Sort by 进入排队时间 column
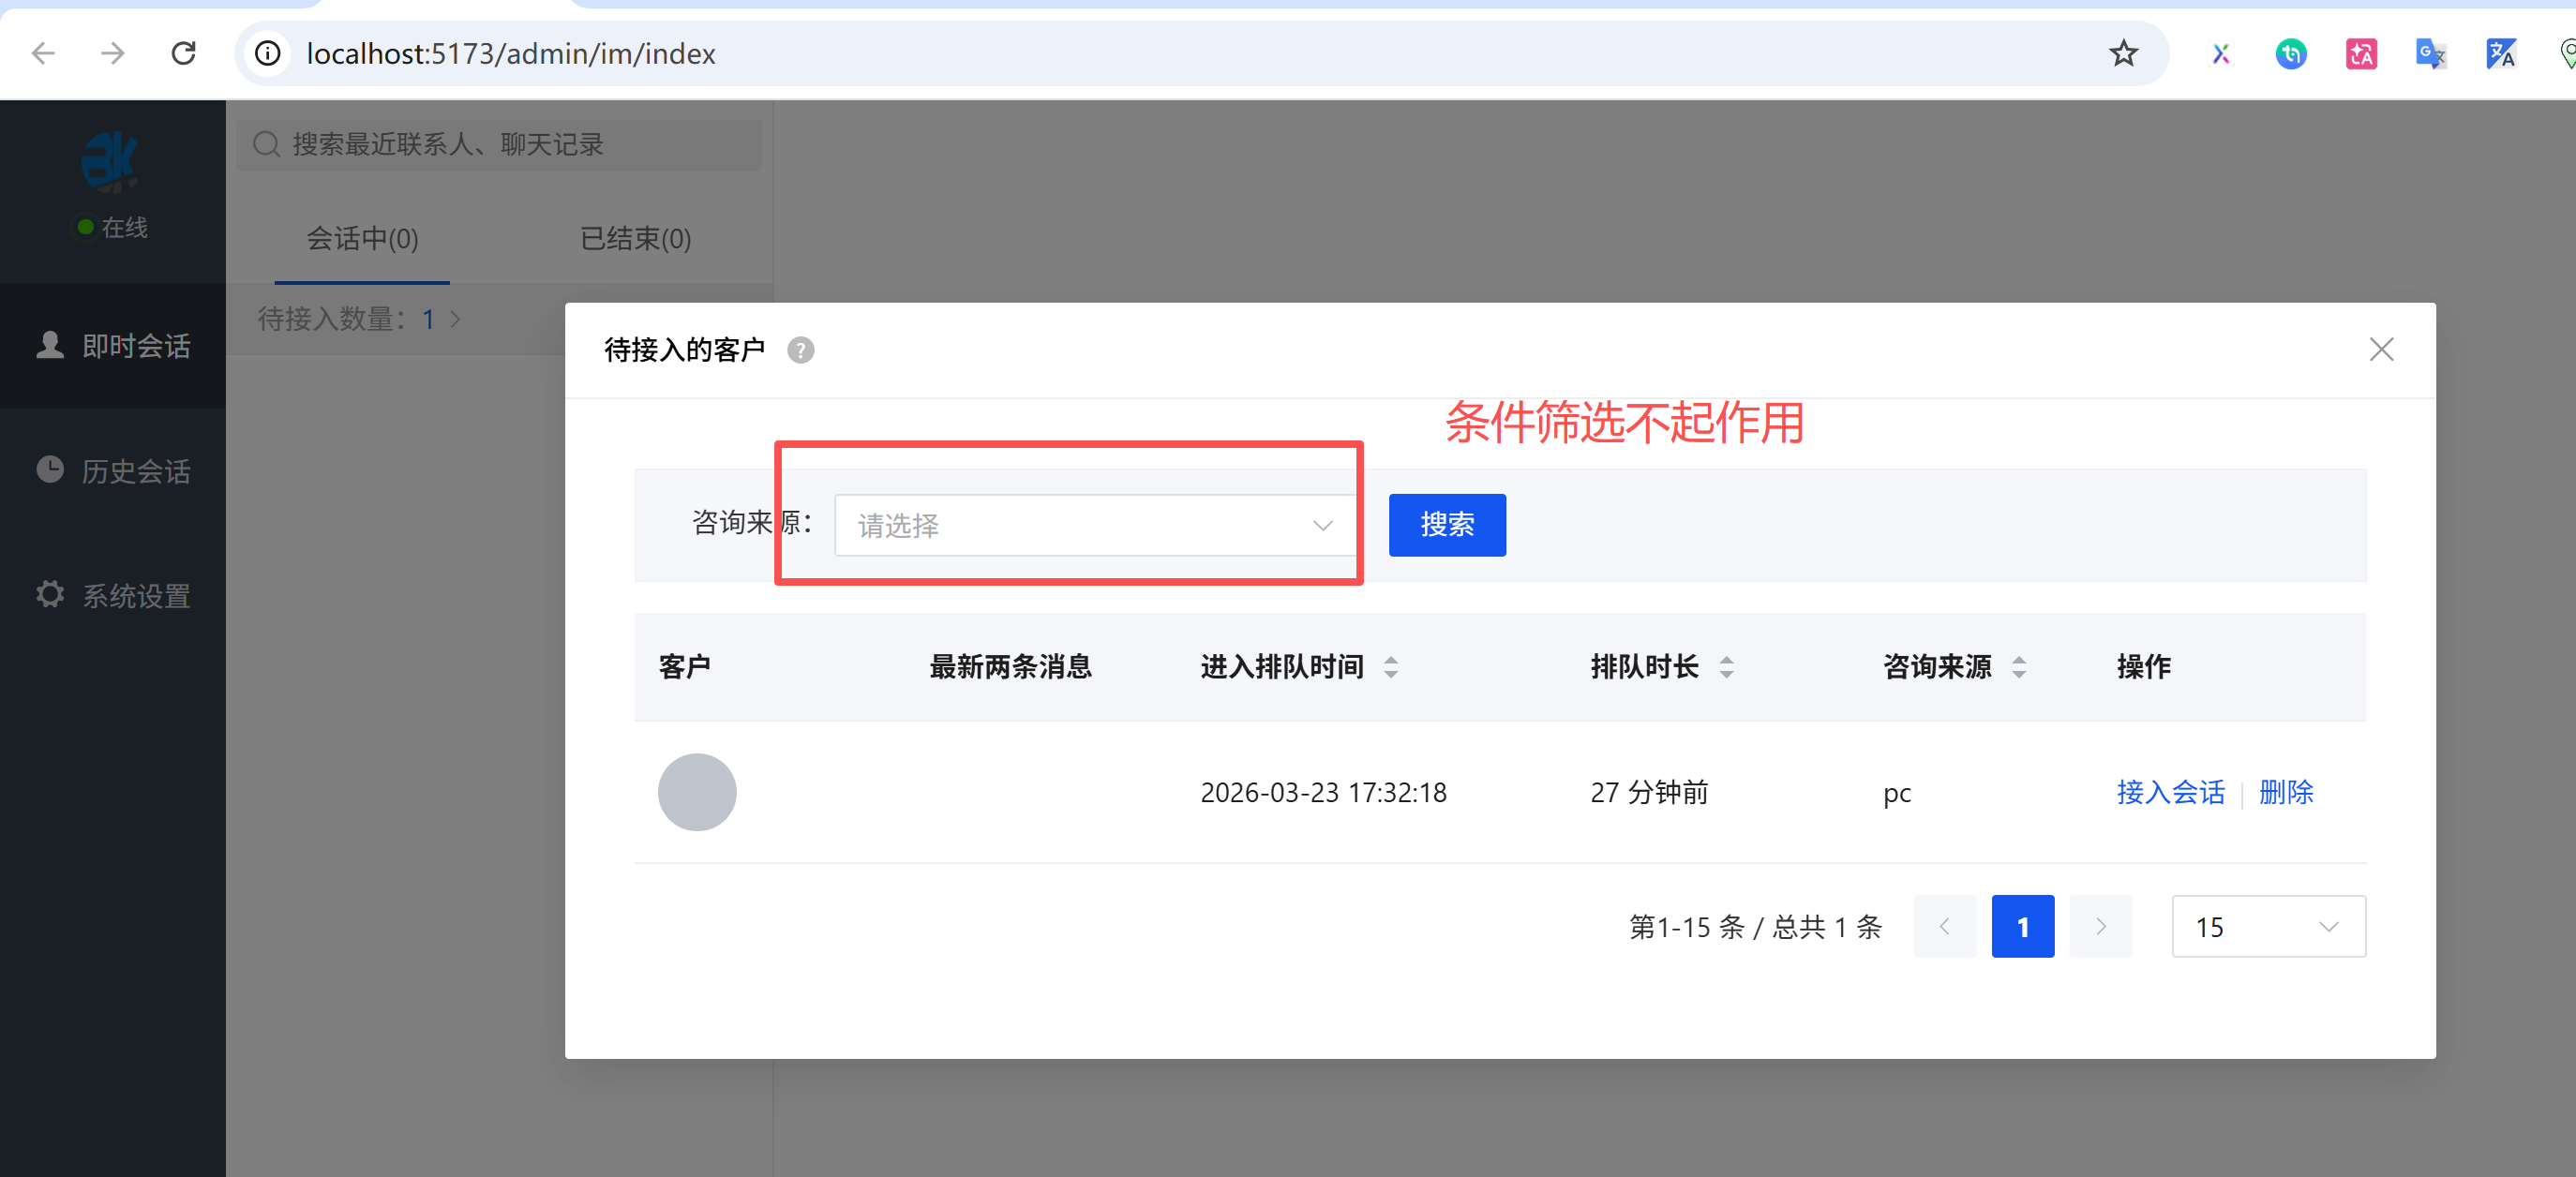Screen dimensions: 2576x1177 [1390, 667]
